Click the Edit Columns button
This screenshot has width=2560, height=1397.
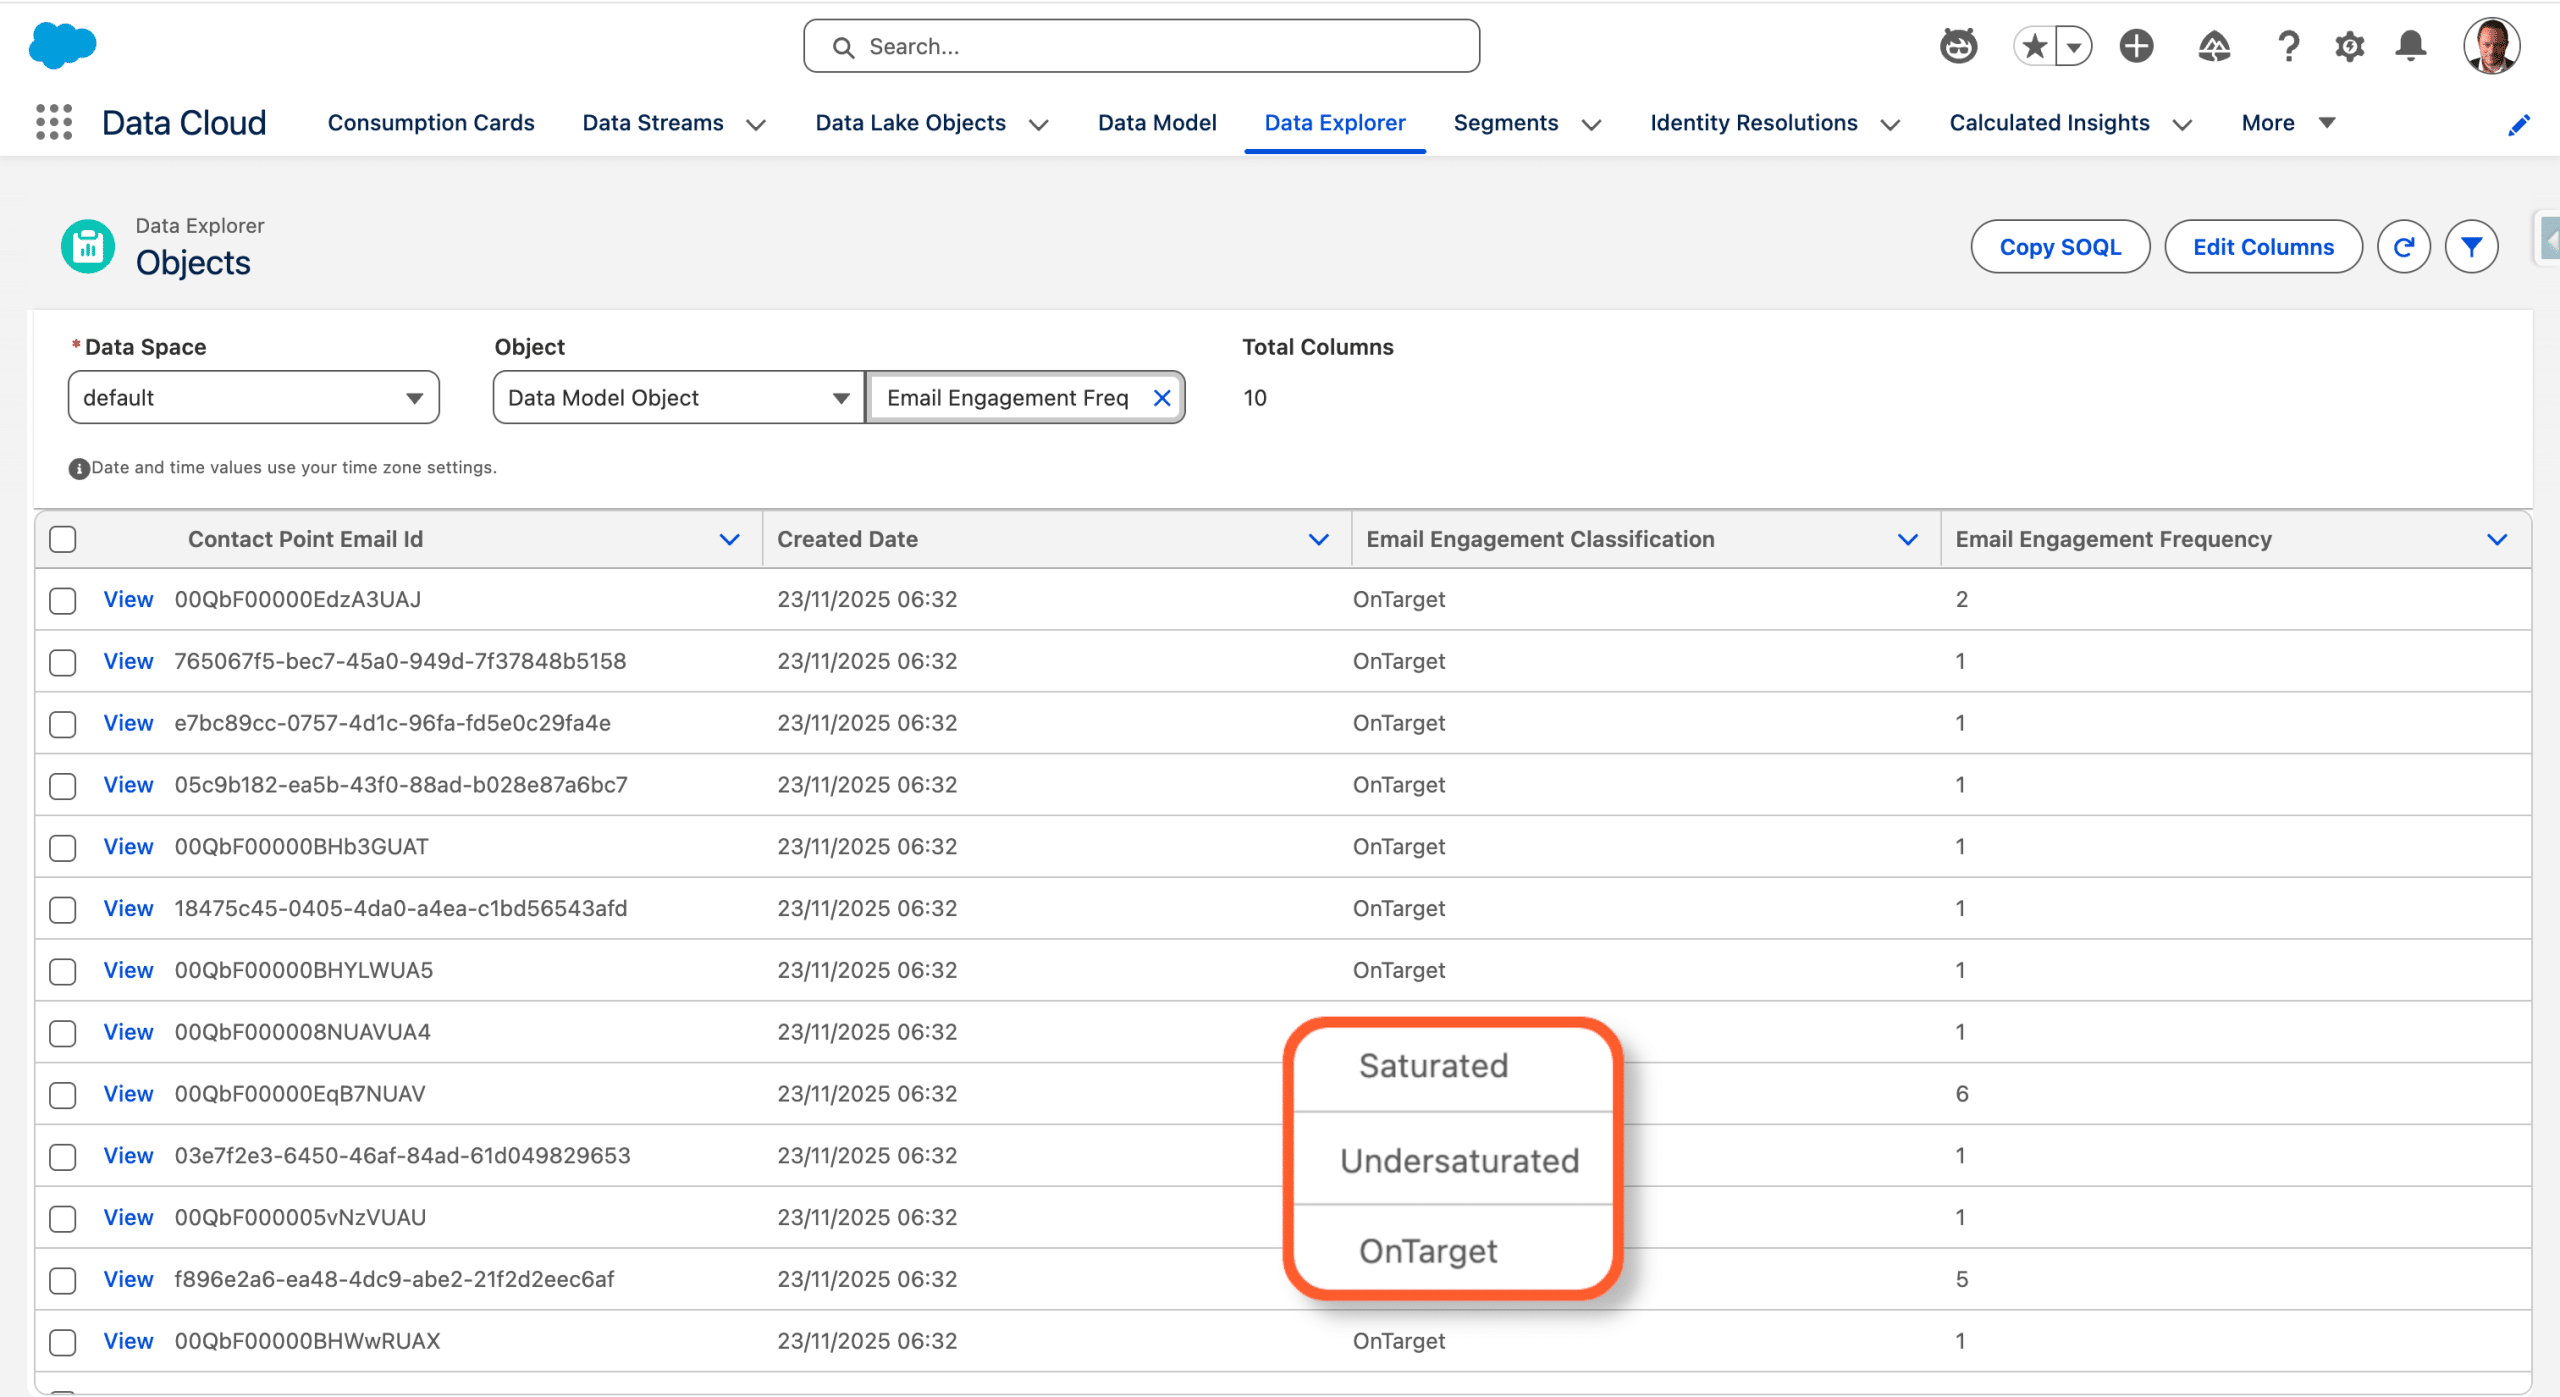(x=2262, y=247)
